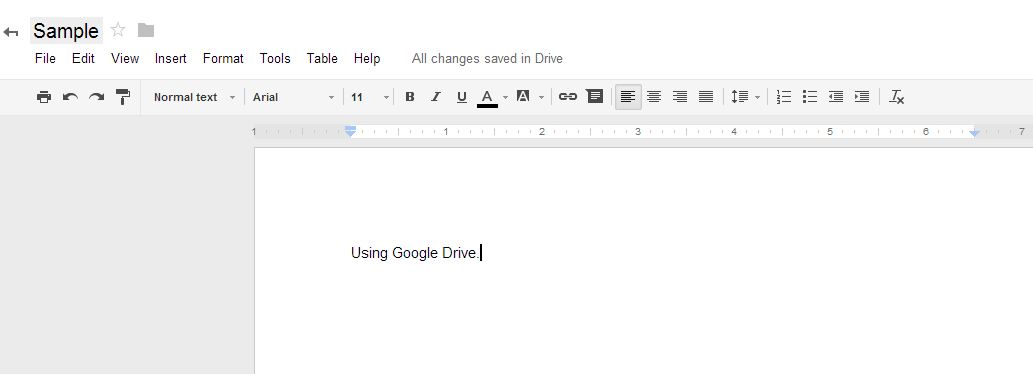This screenshot has height=374, width=1033.
Task: Insert a comment with toolbar icon
Action: coord(595,97)
